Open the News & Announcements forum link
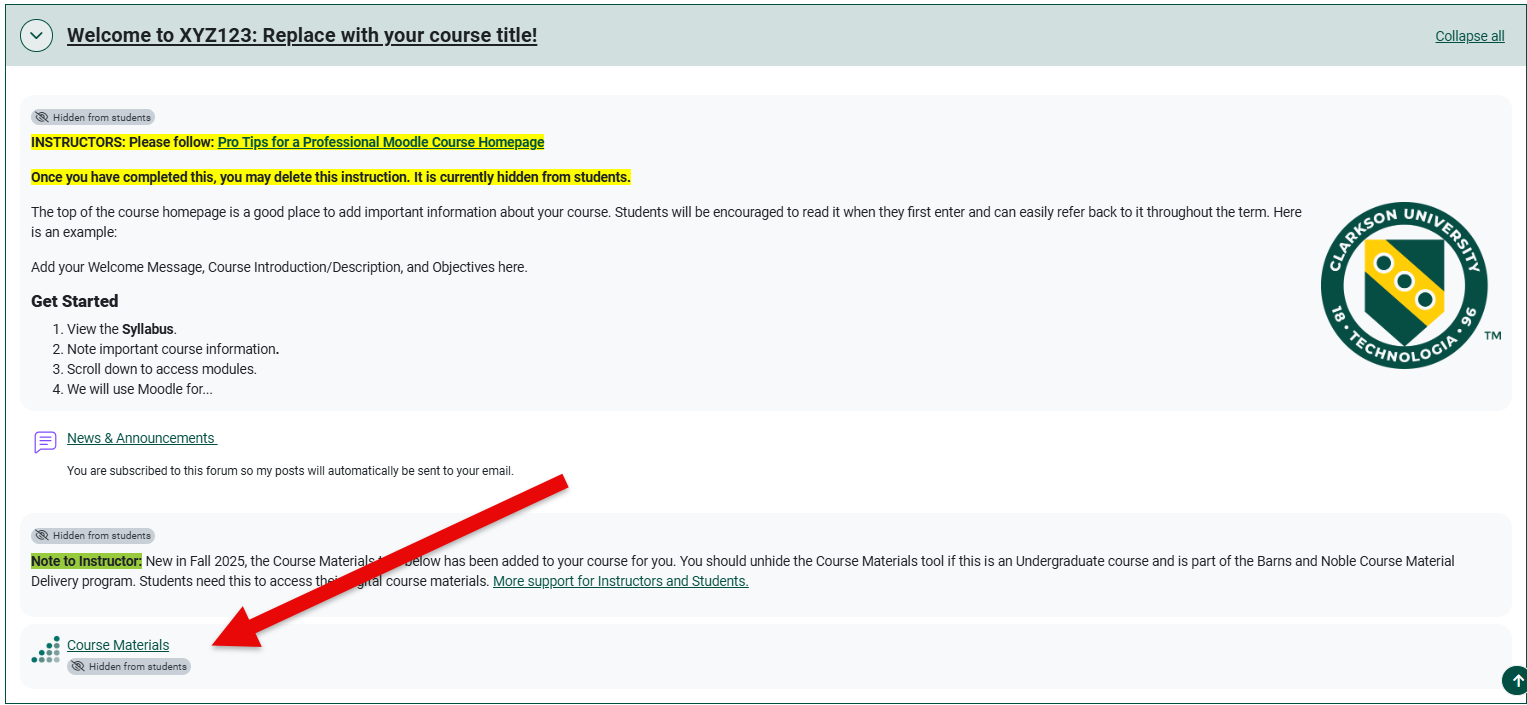Screen dimensions: 1527x705 point(141,438)
